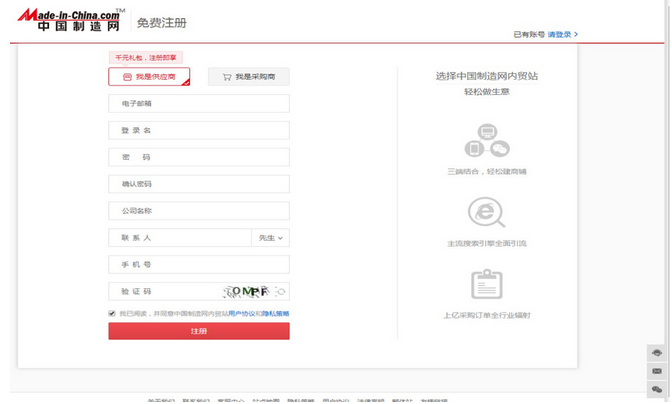Refresh the captcha using the reload icon
The image size is (672, 404).
[x=281, y=292]
